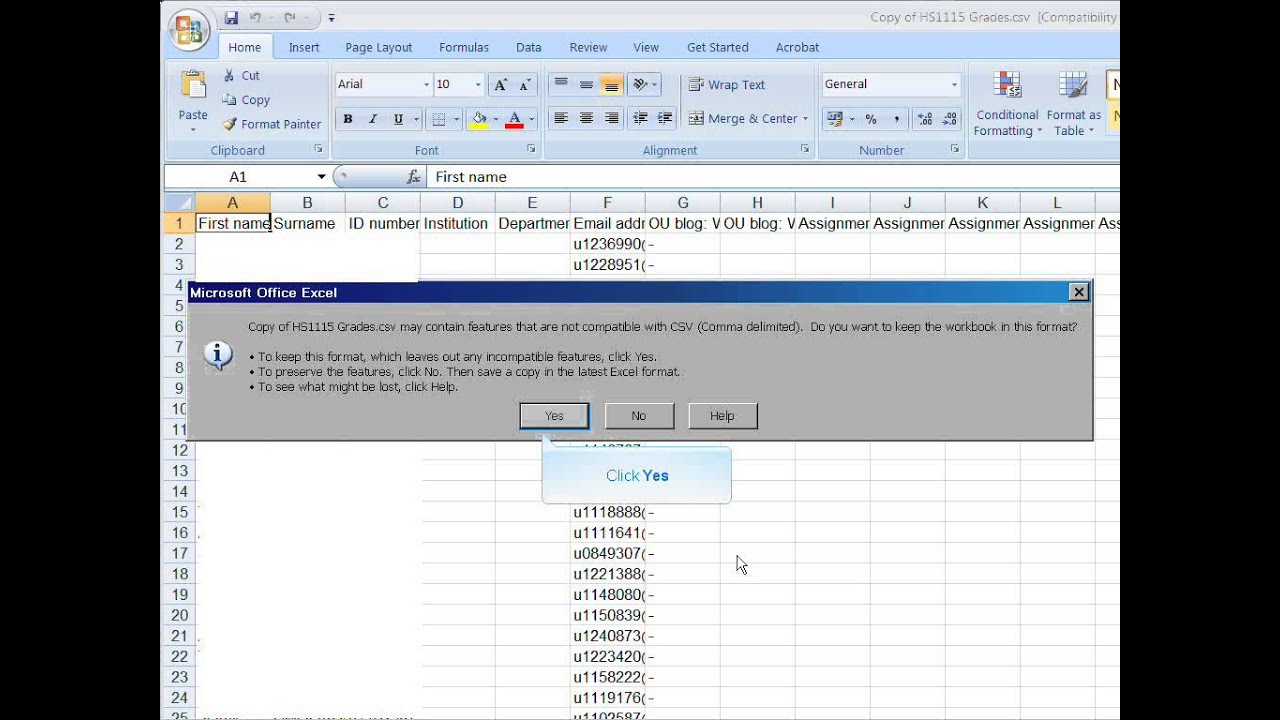This screenshot has height=720, width=1280.
Task: Apply Percent Style
Action: tap(871, 118)
